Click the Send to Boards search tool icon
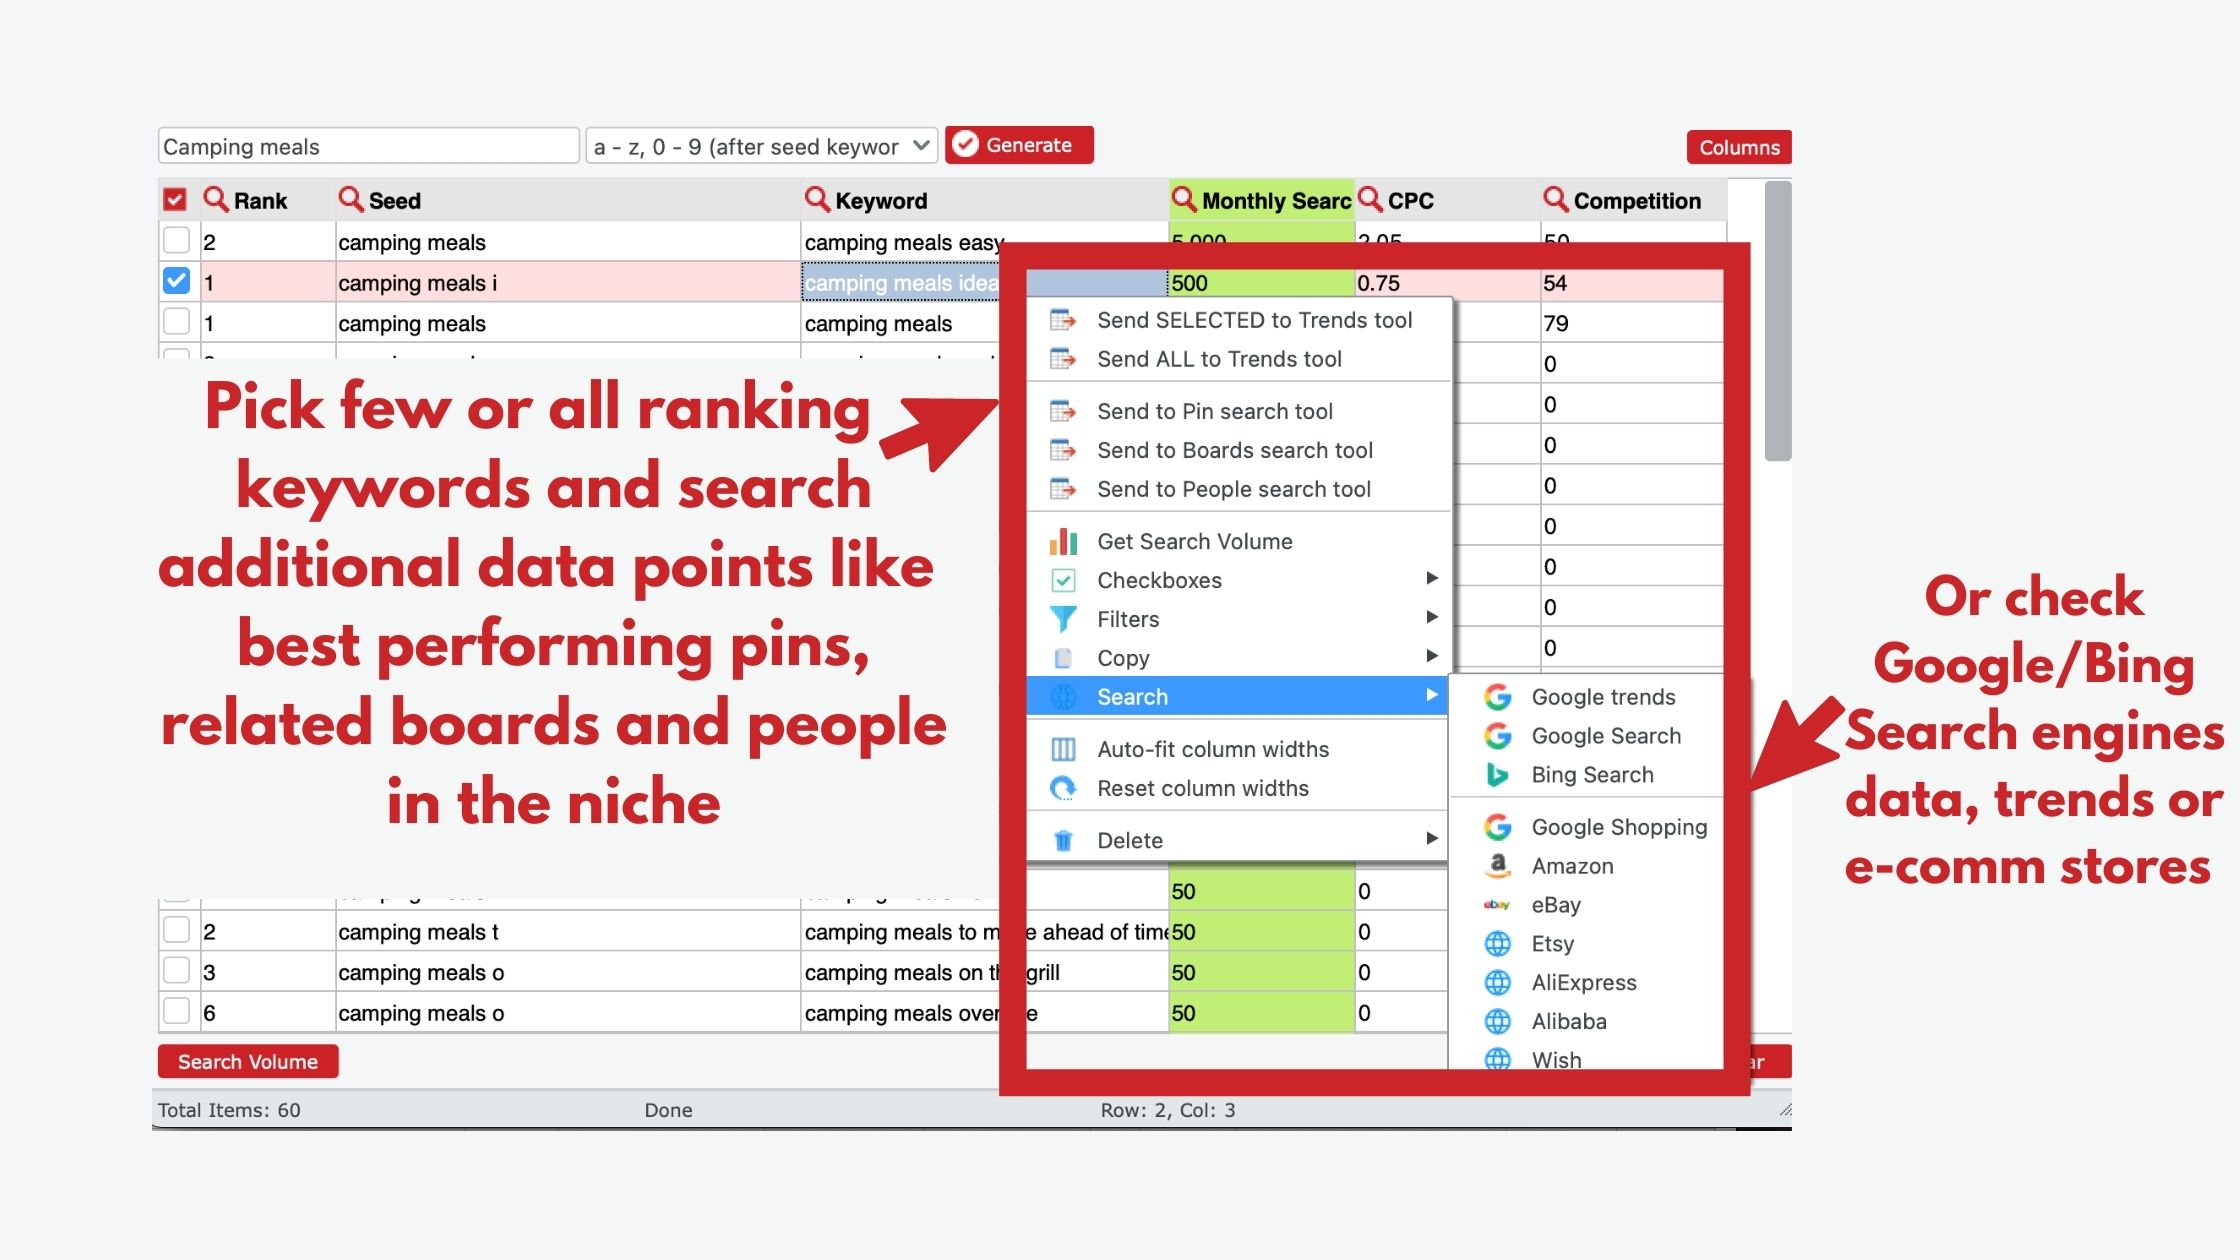 1063,450
